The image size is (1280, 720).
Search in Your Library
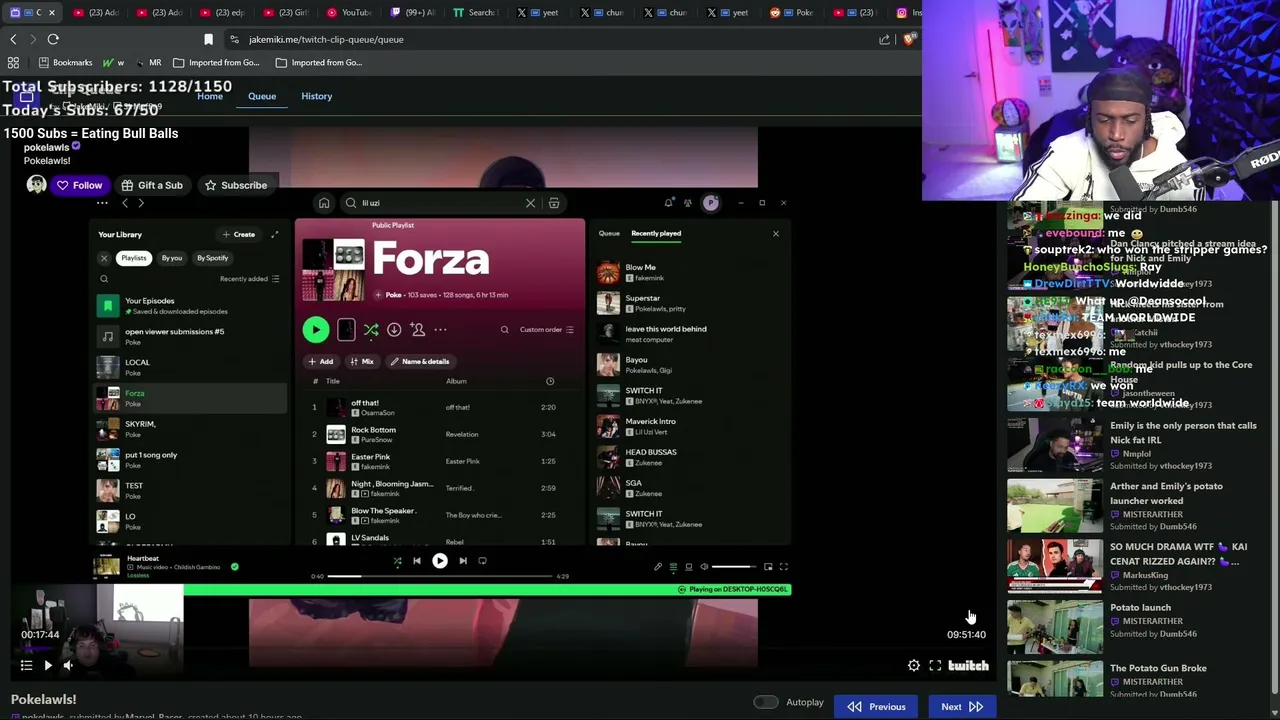coord(104,279)
